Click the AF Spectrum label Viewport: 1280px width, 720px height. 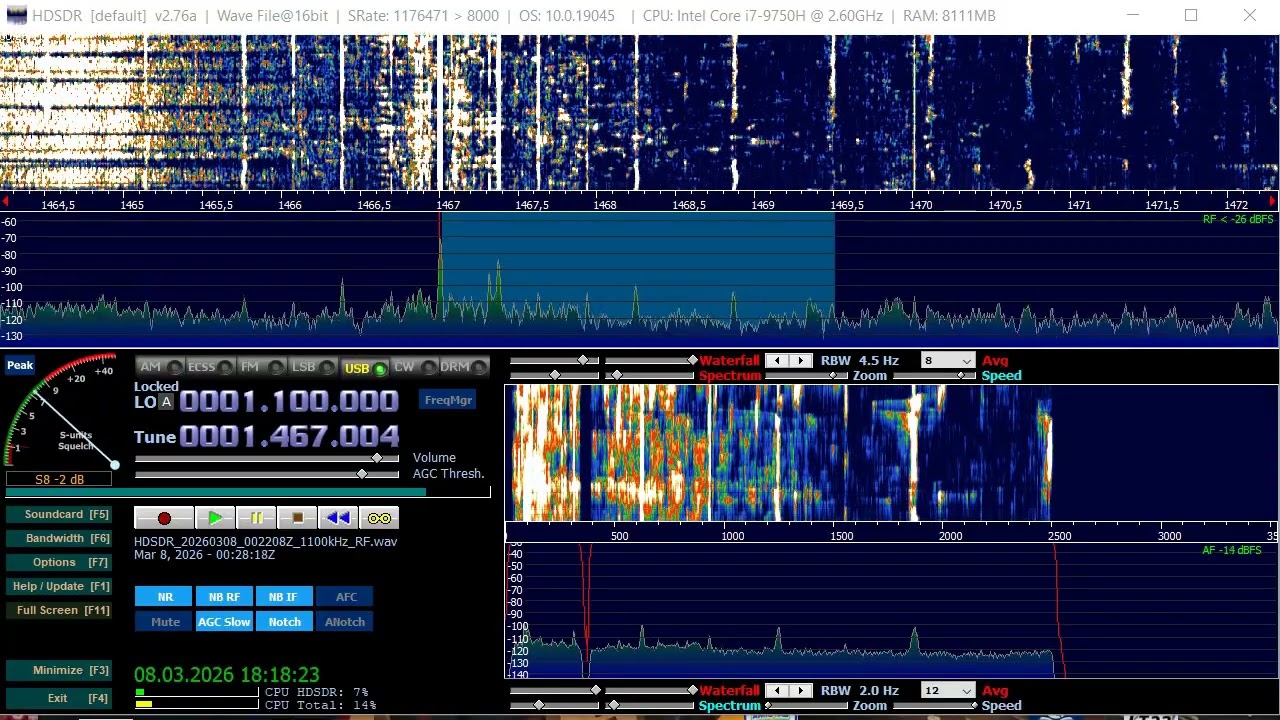click(x=729, y=705)
